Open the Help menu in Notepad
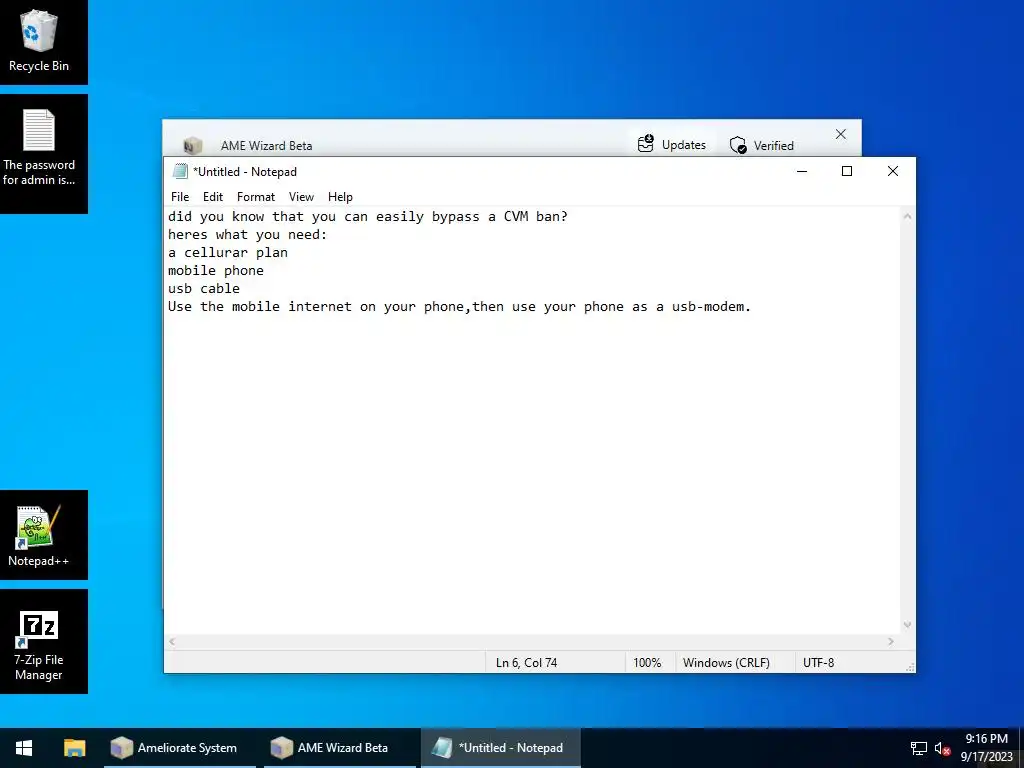 coord(340,197)
